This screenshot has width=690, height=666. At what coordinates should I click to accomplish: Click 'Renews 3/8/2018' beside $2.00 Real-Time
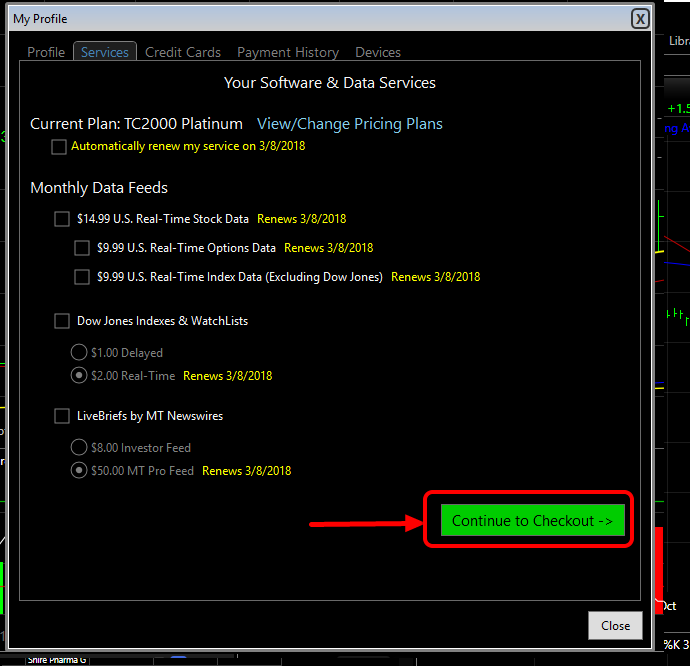coord(228,376)
